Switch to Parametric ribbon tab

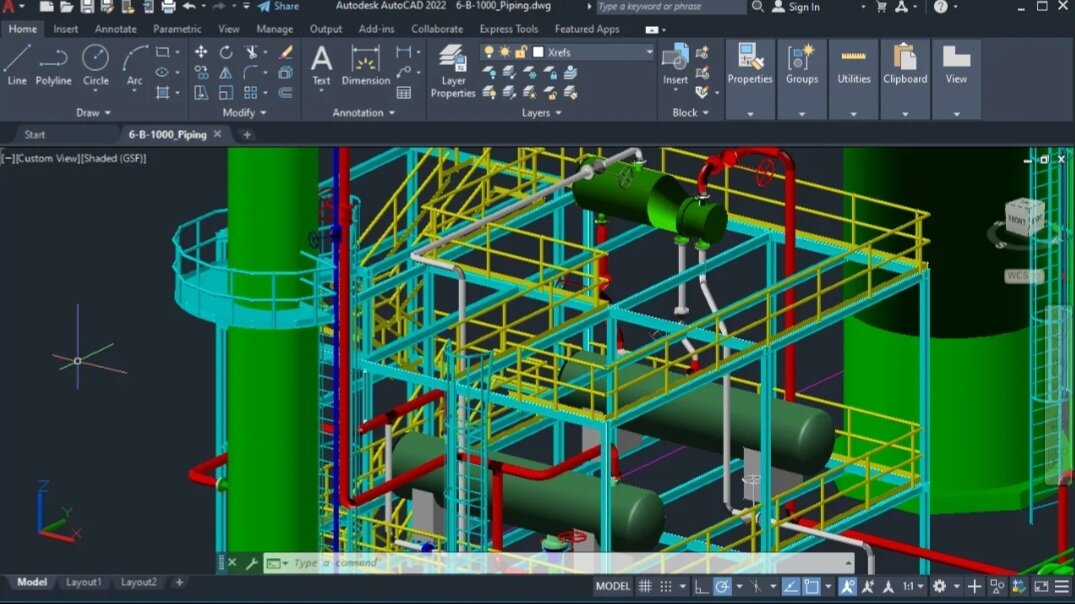click(177, 29)
